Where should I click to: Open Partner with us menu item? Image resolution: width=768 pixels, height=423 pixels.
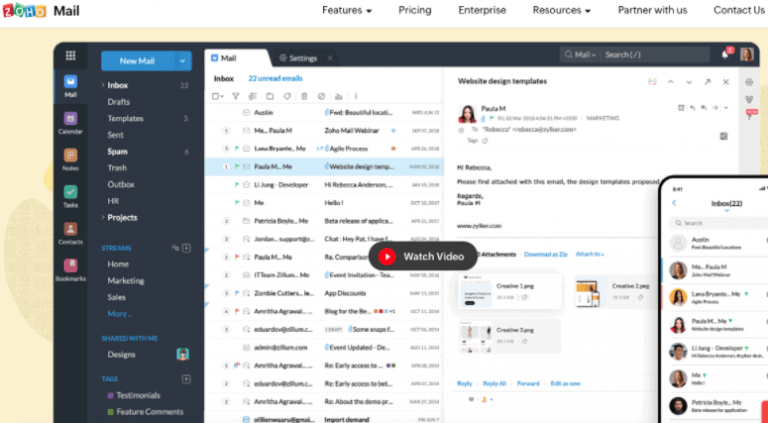(x=652, y=10)
